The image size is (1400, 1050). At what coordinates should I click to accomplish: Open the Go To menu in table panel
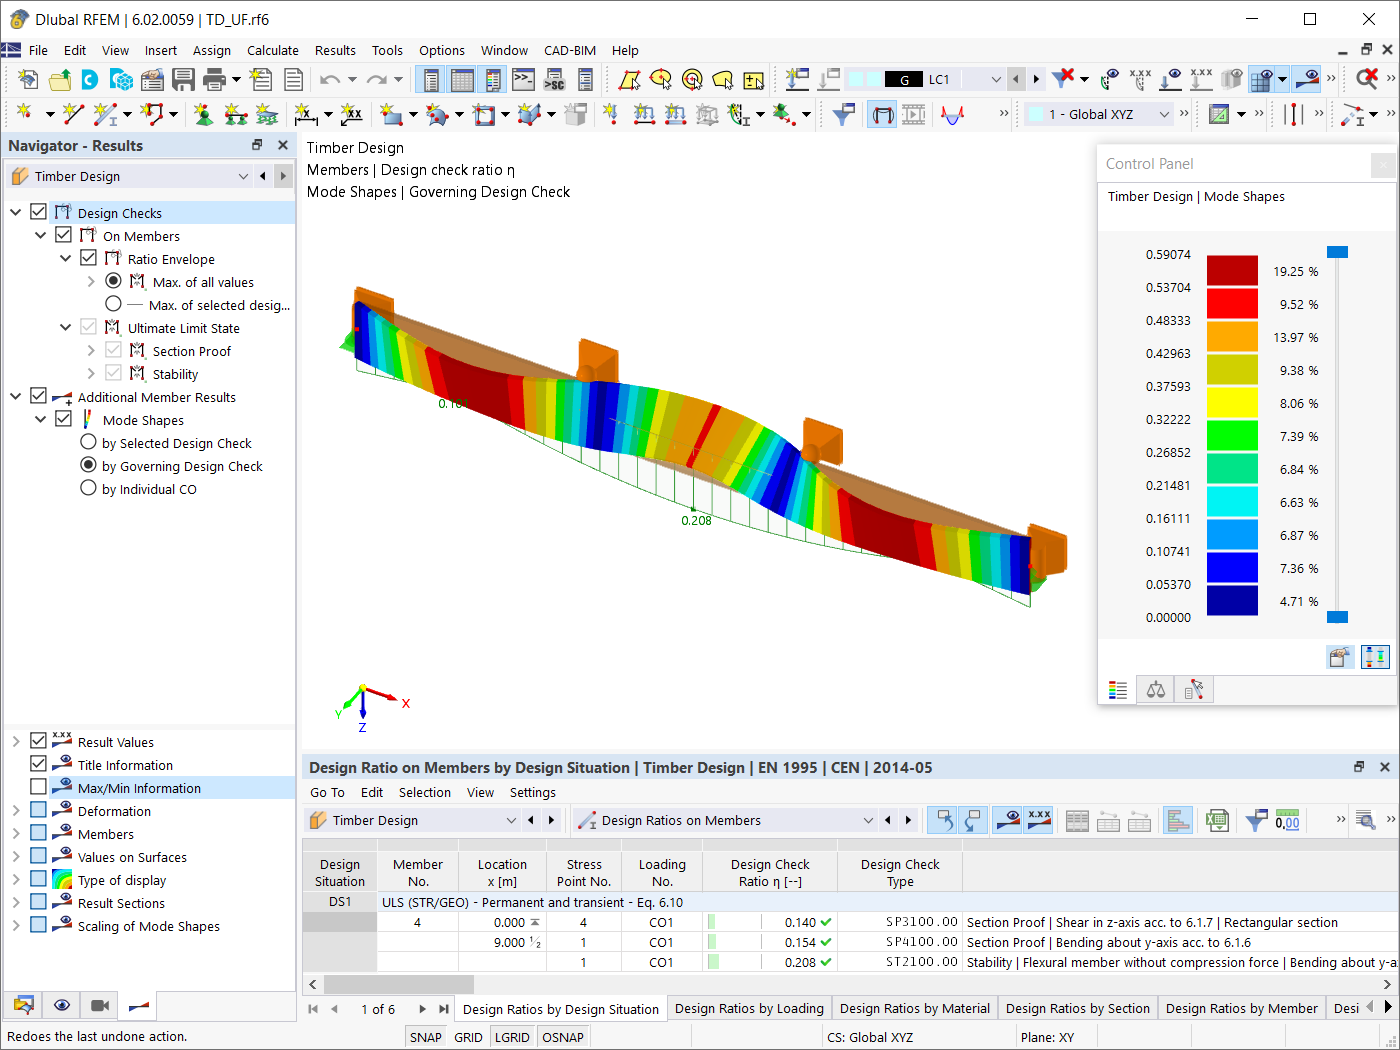[327, 792]
